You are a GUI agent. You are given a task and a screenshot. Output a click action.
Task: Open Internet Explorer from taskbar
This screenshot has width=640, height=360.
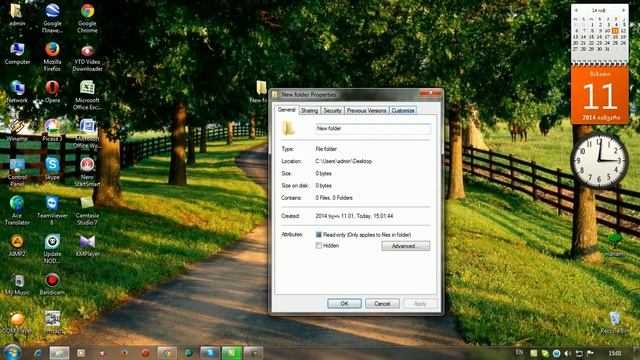(x=38, y=353)
